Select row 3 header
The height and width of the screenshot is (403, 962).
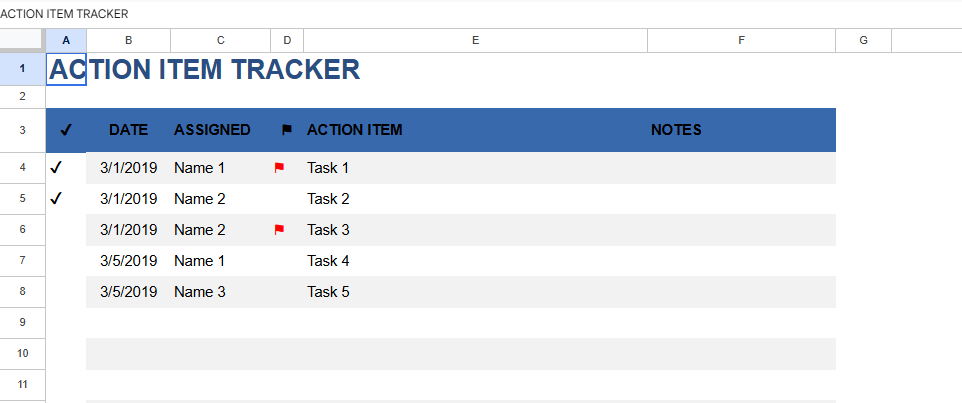22,130
